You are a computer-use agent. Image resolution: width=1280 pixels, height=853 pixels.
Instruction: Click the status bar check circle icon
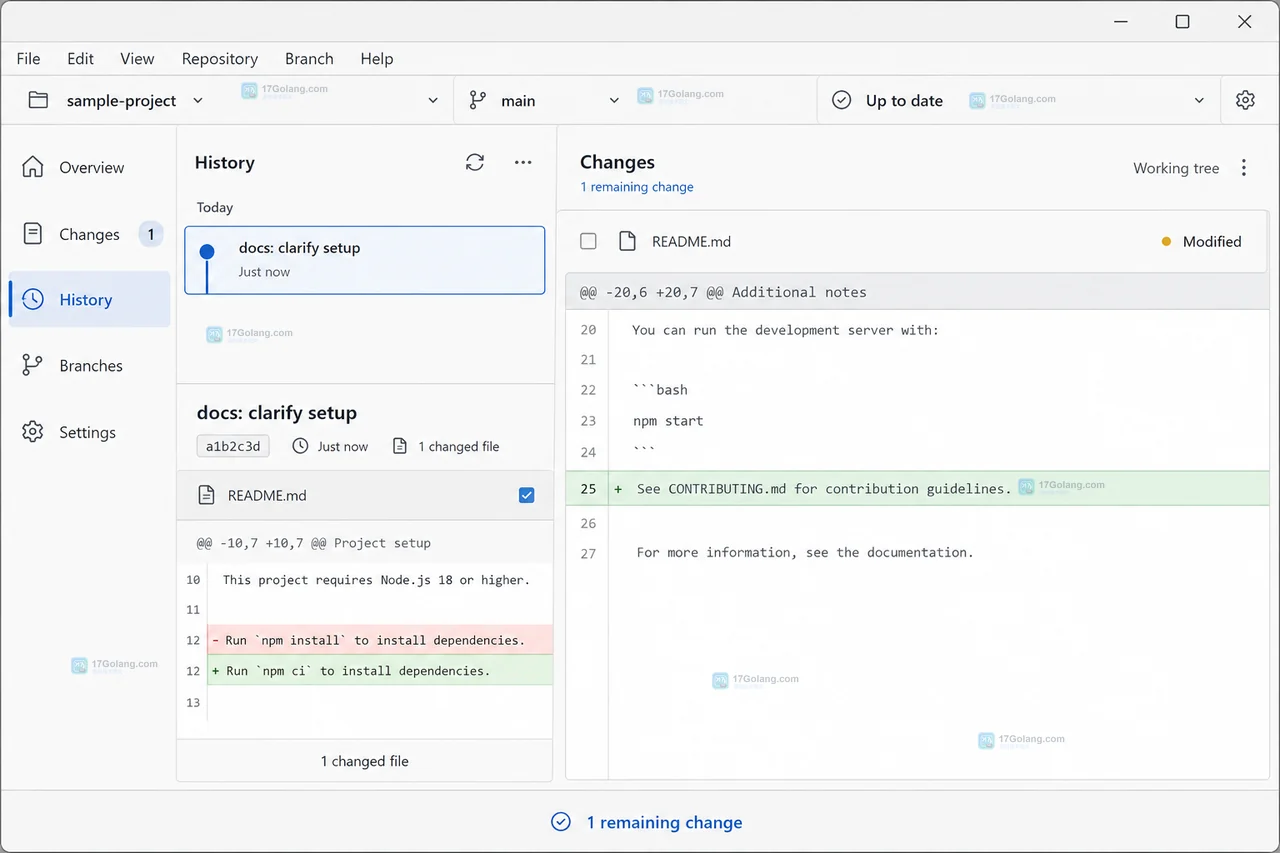561,822
